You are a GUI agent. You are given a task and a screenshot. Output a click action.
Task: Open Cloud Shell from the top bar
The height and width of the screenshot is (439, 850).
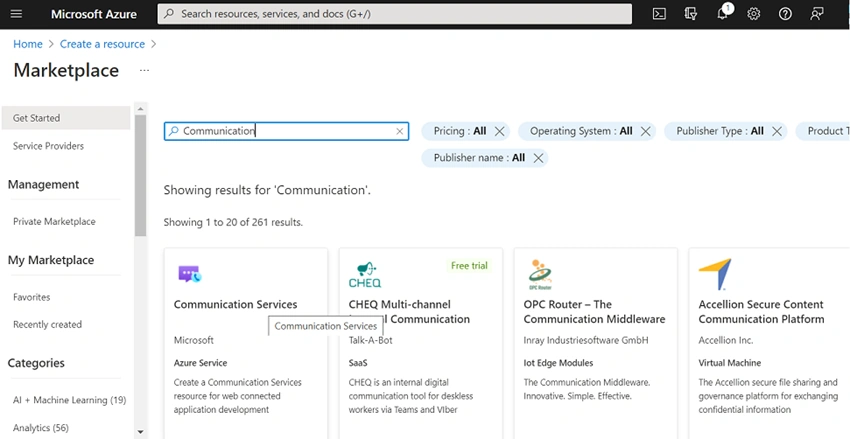(659, 14)
